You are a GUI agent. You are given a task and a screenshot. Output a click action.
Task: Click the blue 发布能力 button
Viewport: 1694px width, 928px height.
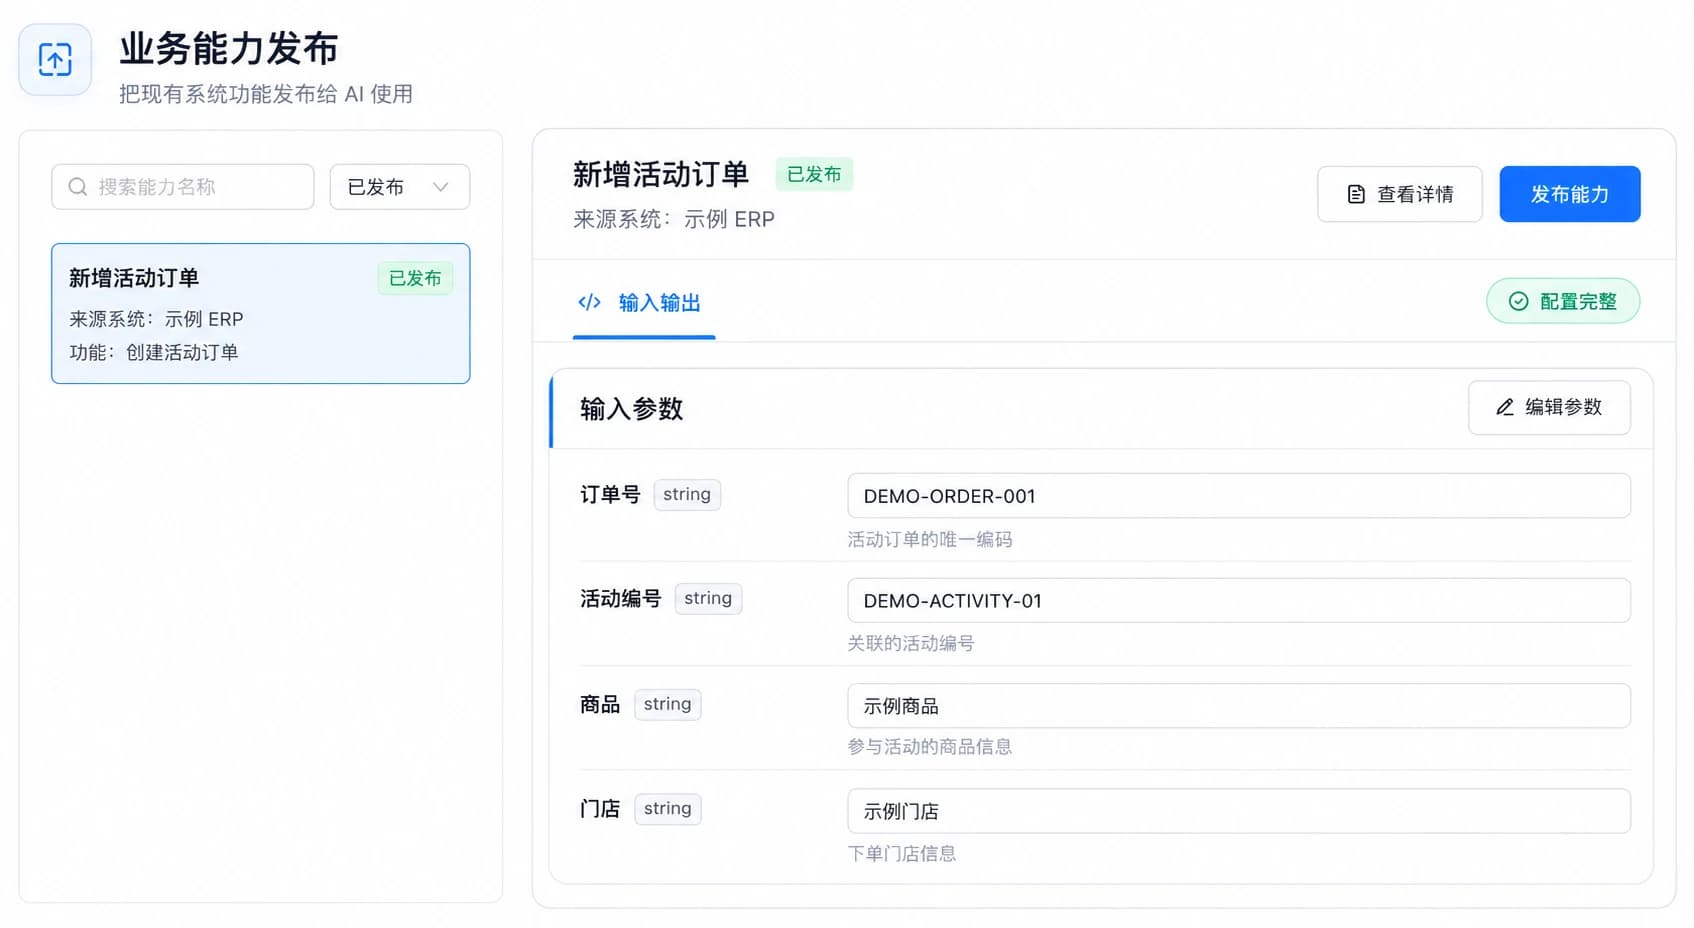coord(1569,194)
